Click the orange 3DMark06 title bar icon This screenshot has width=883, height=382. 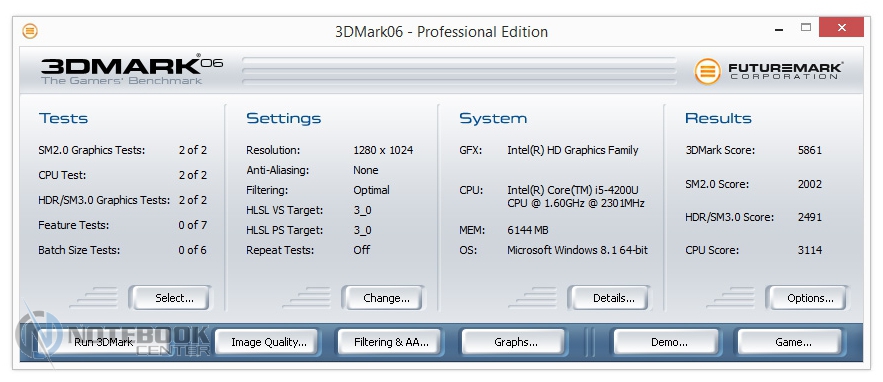(30, 30)
